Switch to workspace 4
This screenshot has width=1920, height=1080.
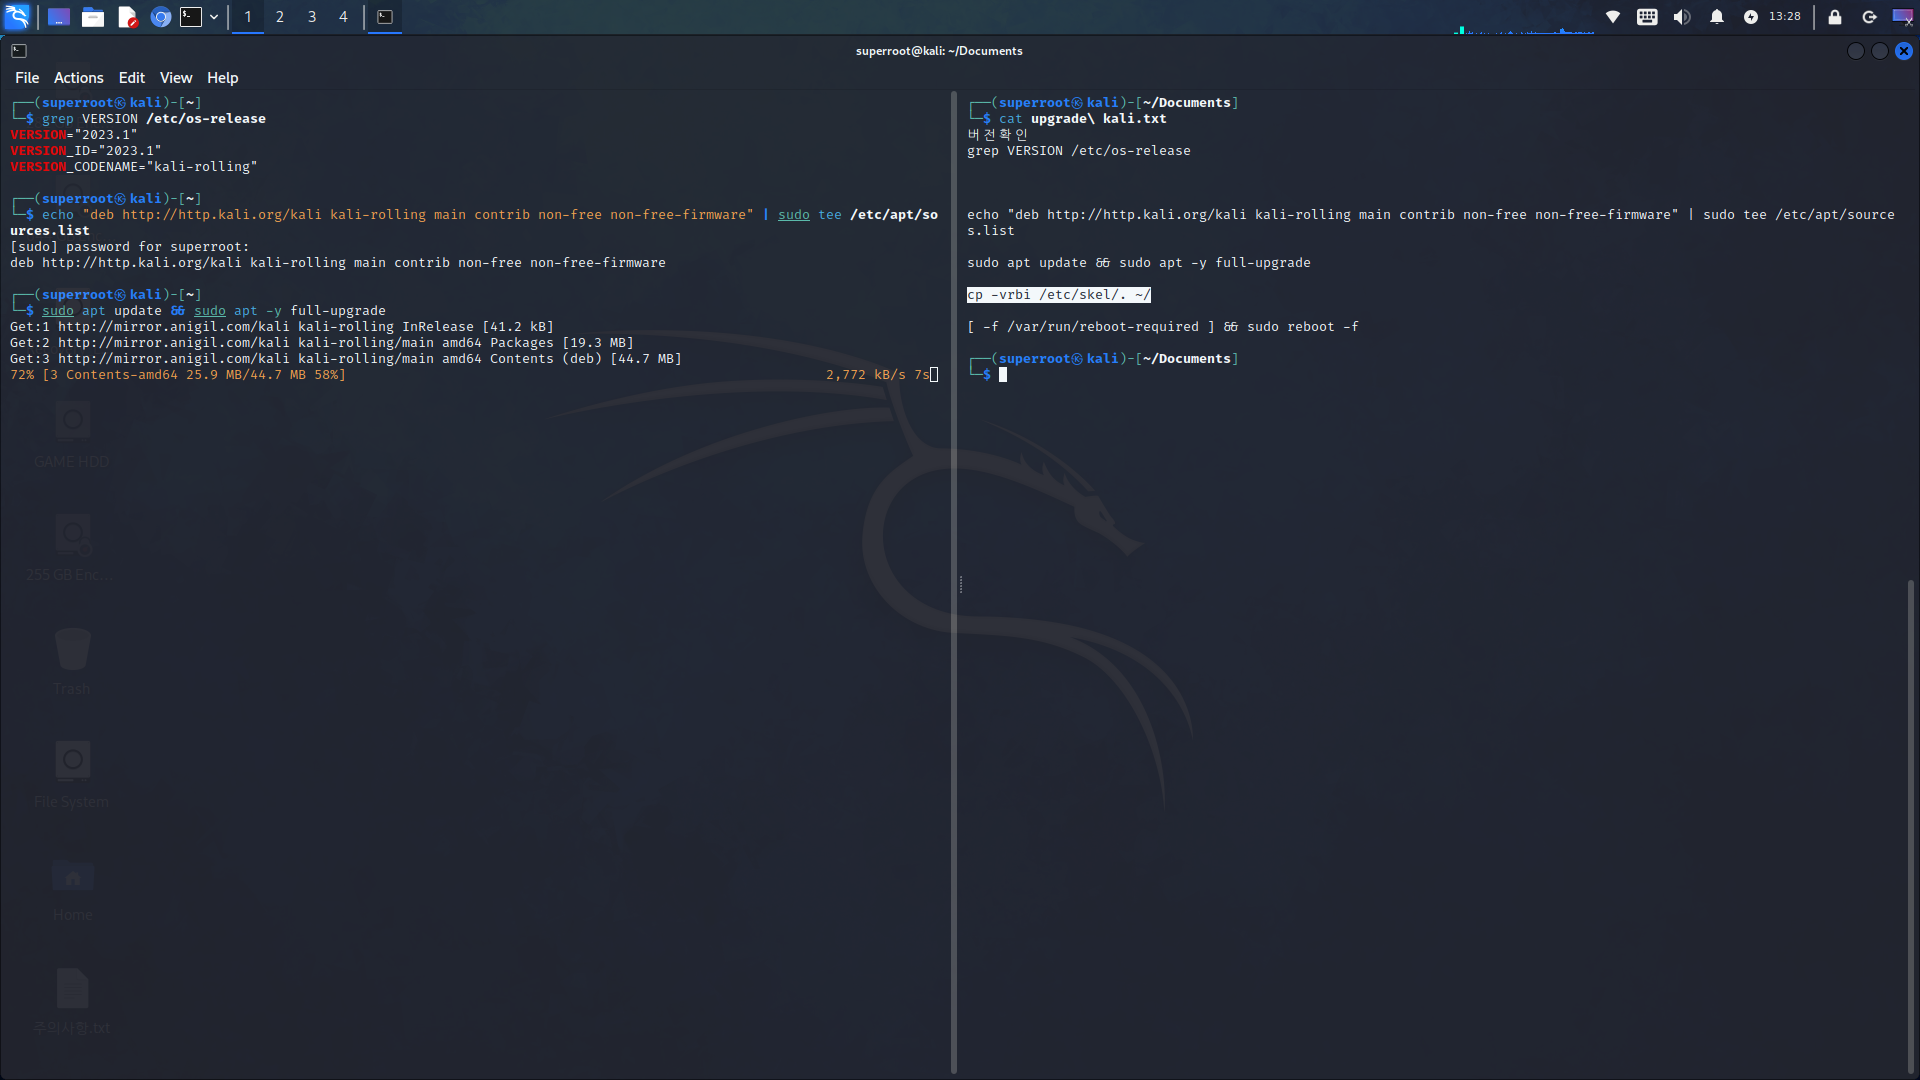[x=343, y=17]
